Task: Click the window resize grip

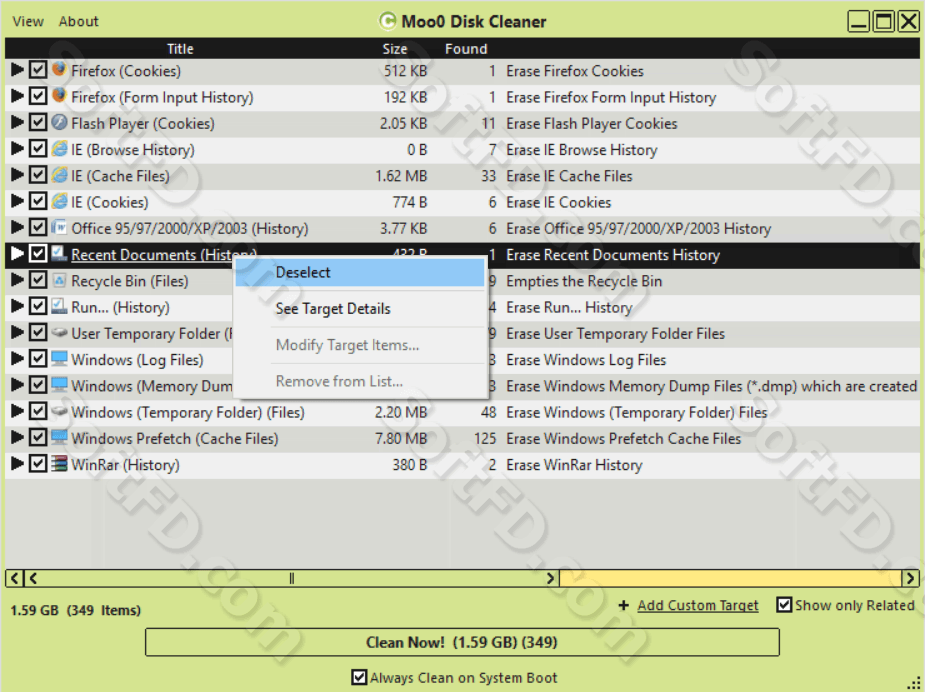Action: [x=914, y=683]
